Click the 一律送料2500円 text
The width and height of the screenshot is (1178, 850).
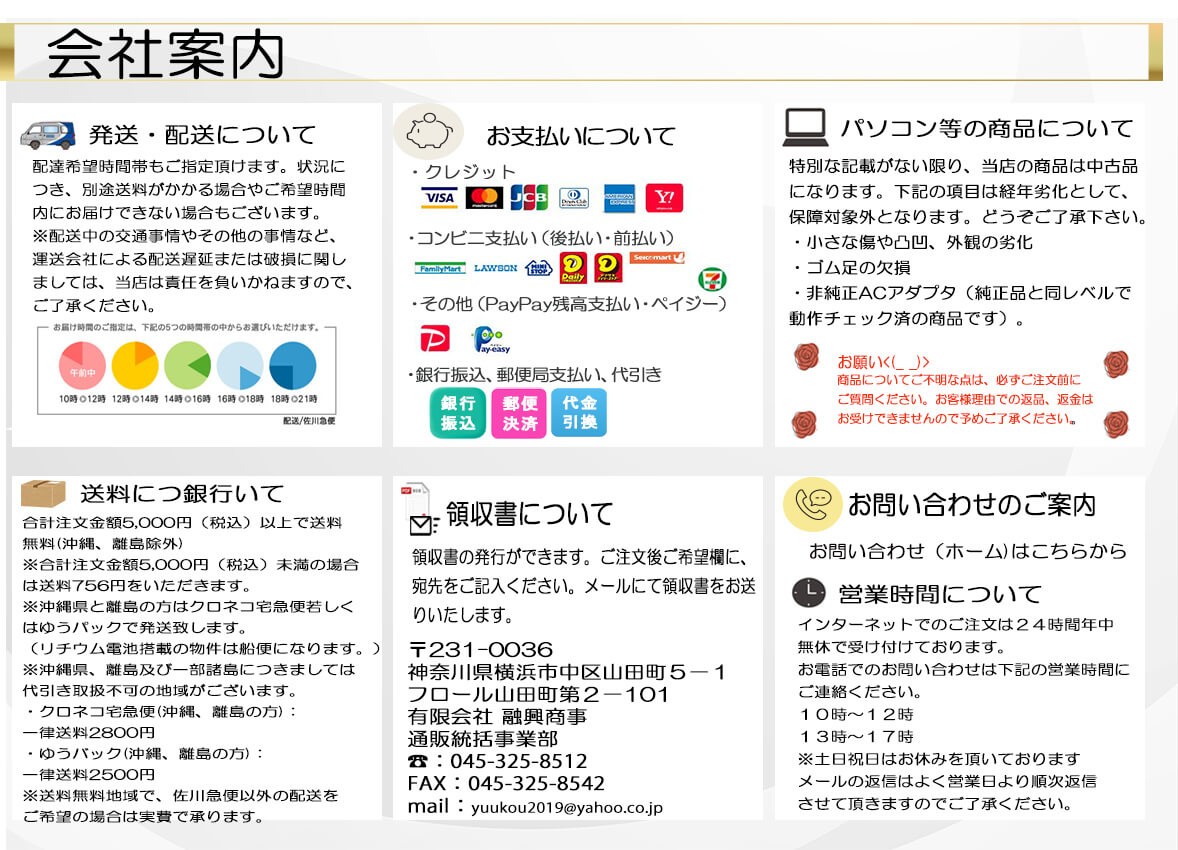point(89,774)
